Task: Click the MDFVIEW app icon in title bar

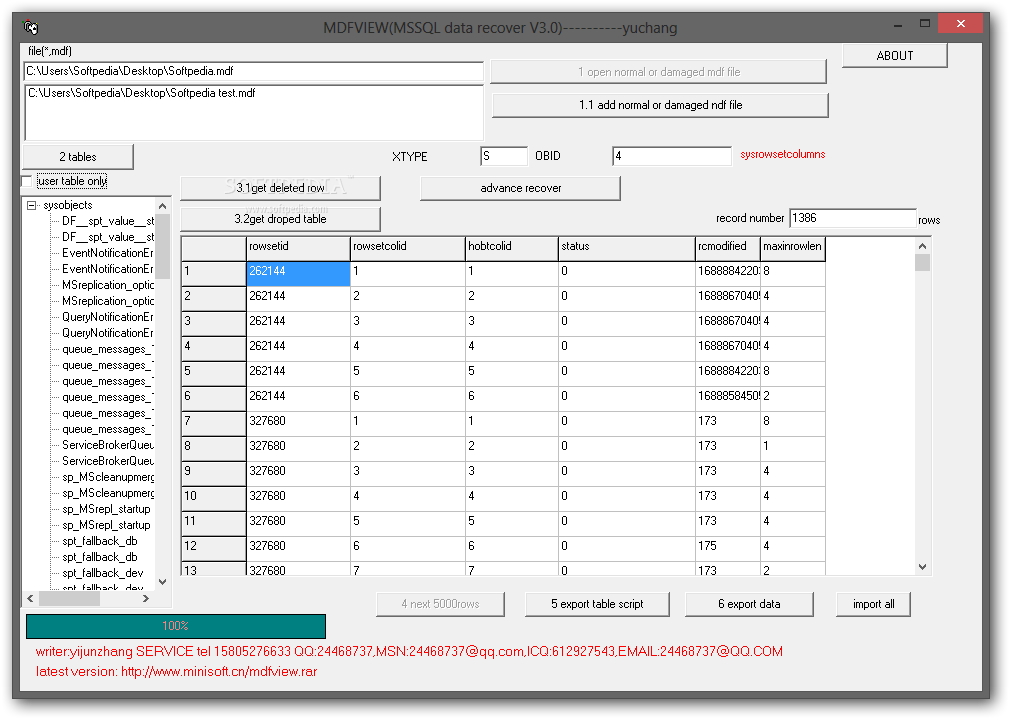Action: (x=30, y=27)
